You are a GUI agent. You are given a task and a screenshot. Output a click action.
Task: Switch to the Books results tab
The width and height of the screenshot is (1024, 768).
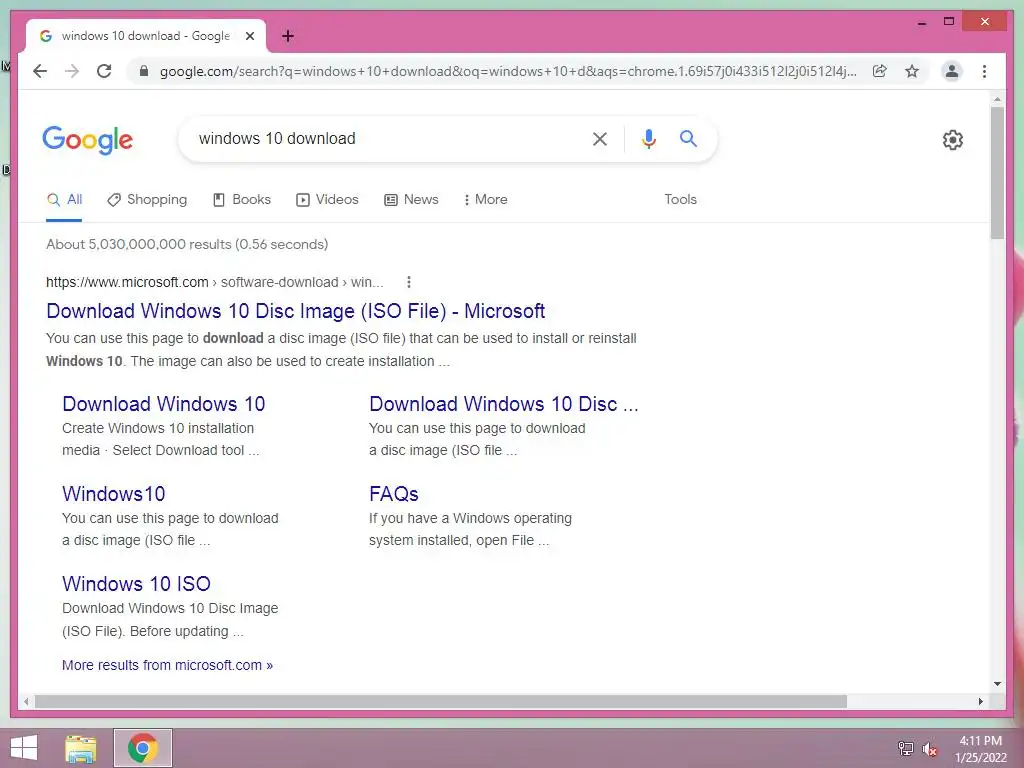click(x=242, y=200)
